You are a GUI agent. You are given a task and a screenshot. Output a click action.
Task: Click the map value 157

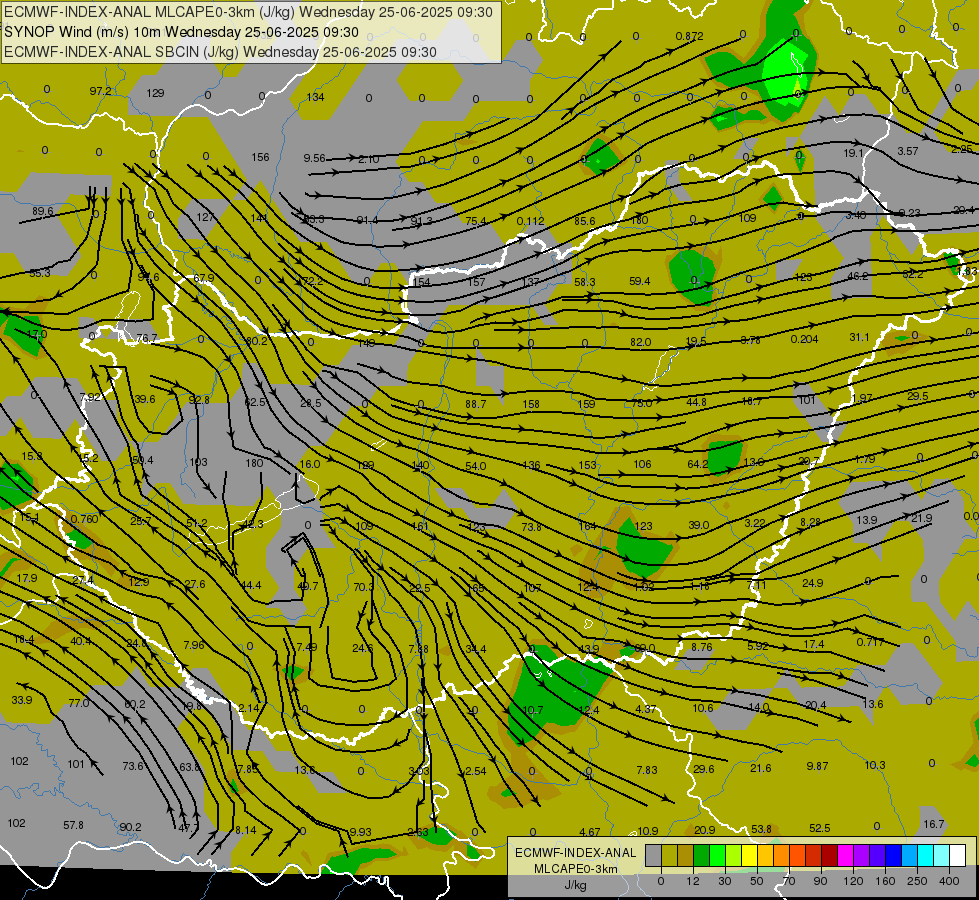[476, 282]
